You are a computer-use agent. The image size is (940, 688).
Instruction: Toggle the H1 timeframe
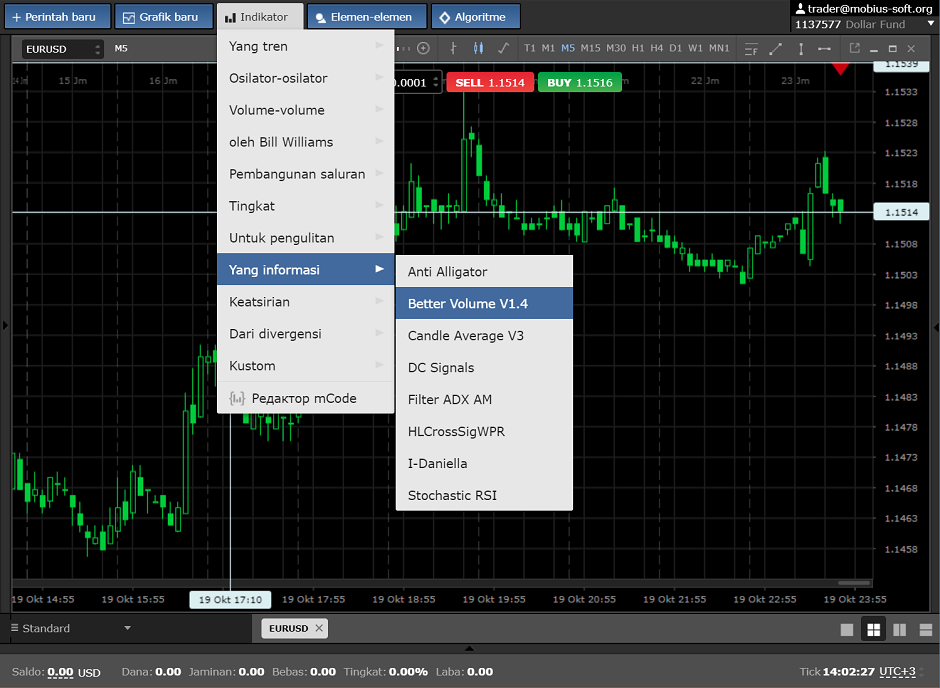click(638, 48)
